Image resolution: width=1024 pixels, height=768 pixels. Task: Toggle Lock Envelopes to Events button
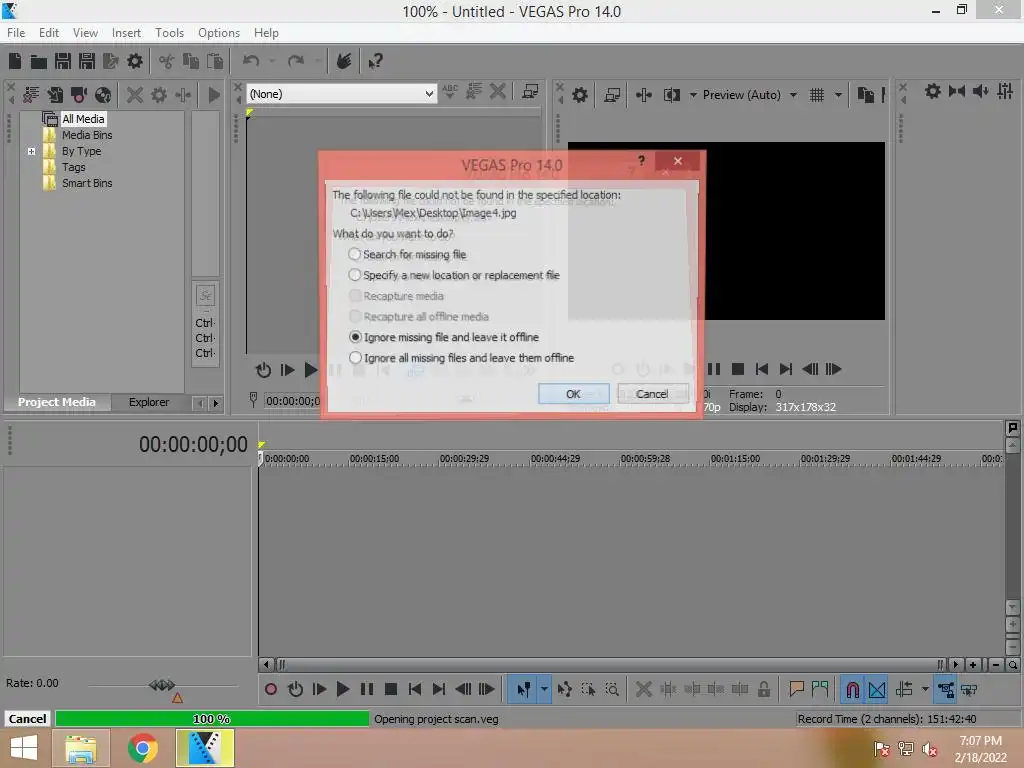click(x=946, y=689)
